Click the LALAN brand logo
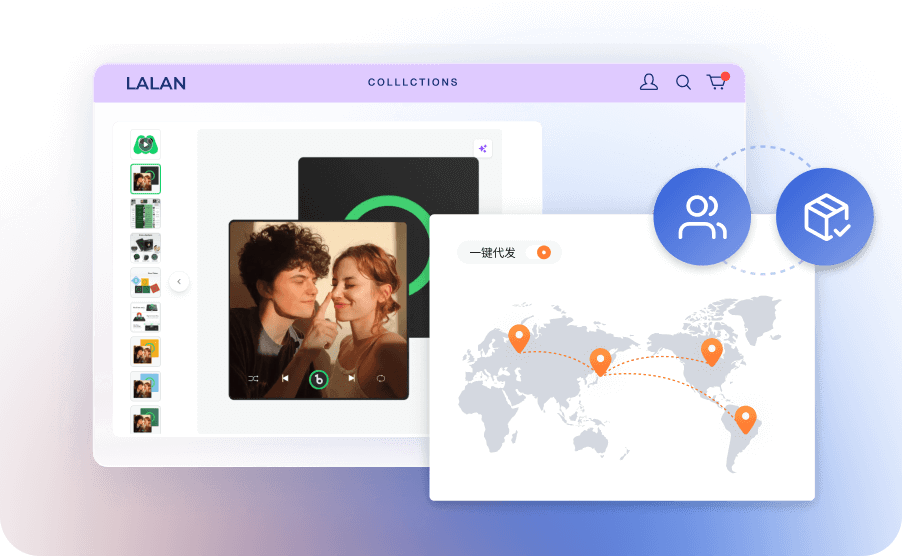The height and width of the screenshot is (557, 920). (156, 83)
